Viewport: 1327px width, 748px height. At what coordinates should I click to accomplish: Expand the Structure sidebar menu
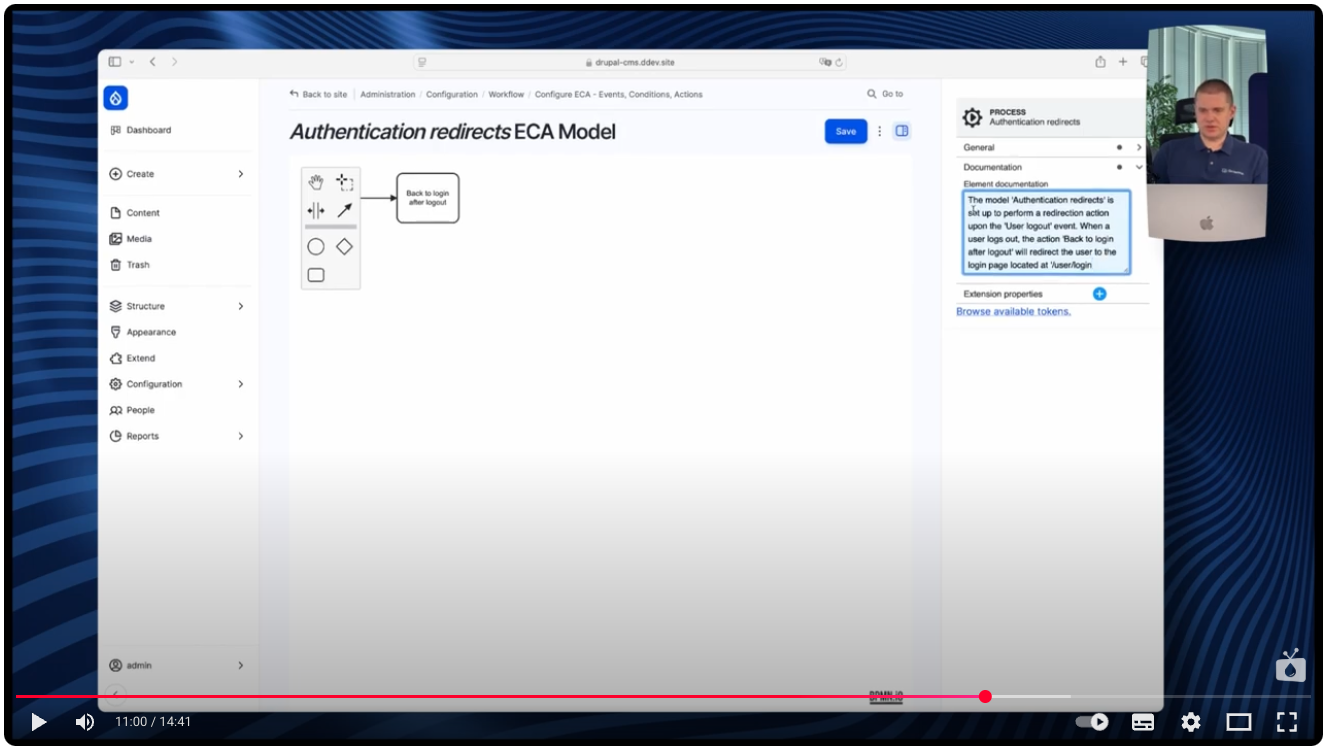click(x=178, y=305)
